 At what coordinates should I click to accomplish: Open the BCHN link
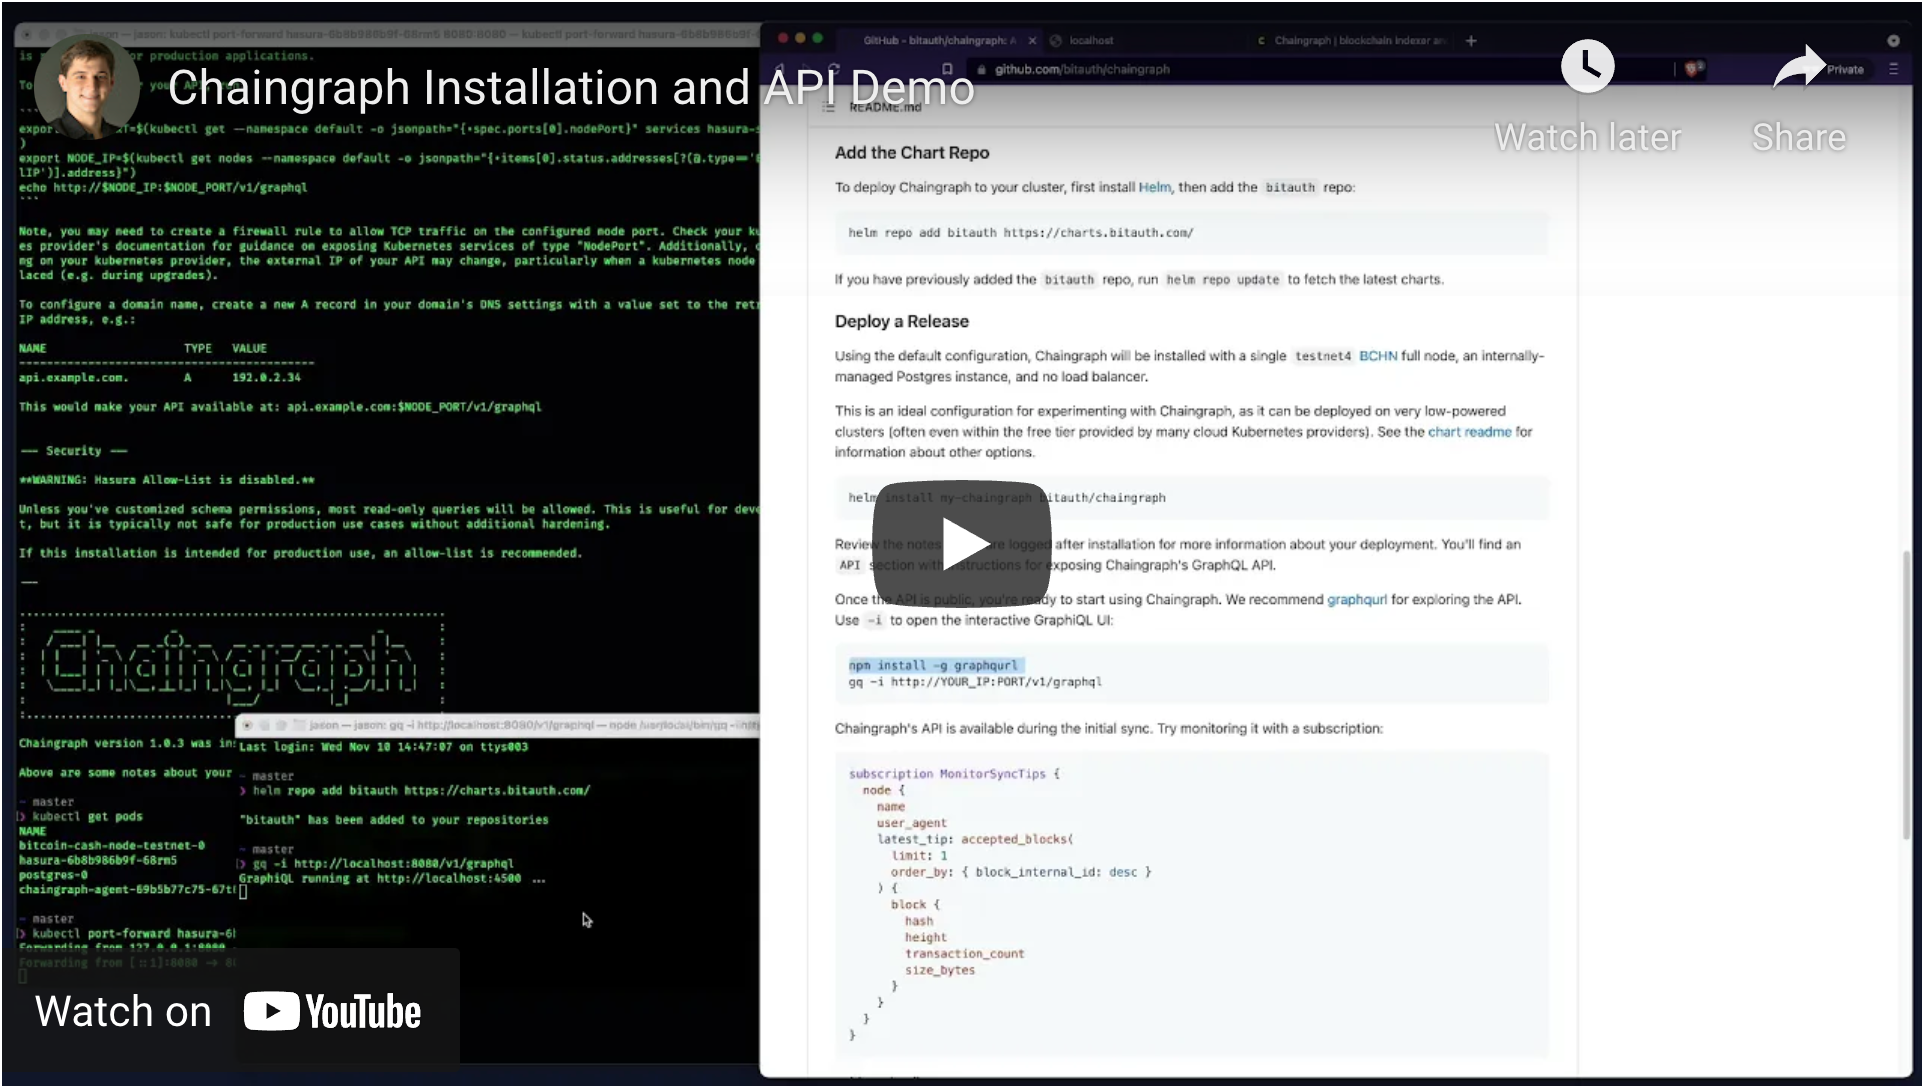pyautogui.click(x=1377, y=356)
